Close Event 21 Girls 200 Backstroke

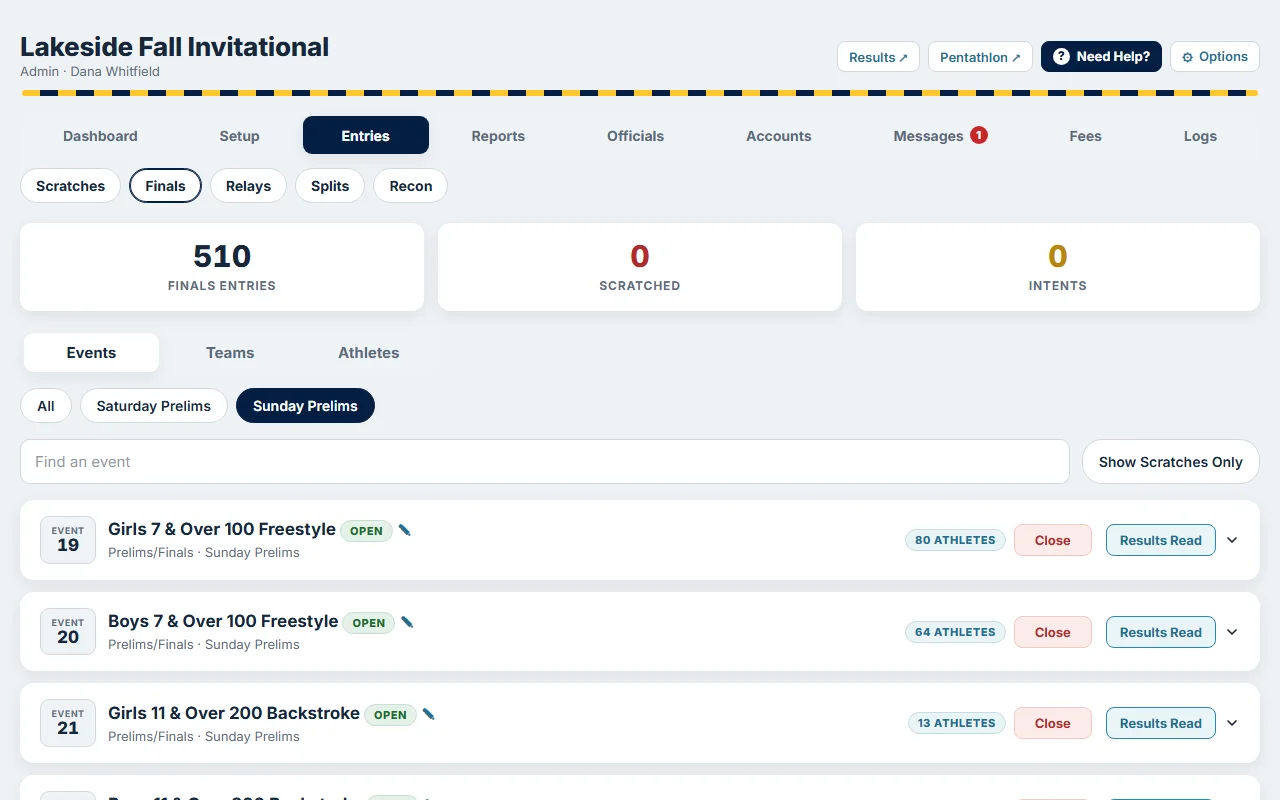(x=1053, y=723)
